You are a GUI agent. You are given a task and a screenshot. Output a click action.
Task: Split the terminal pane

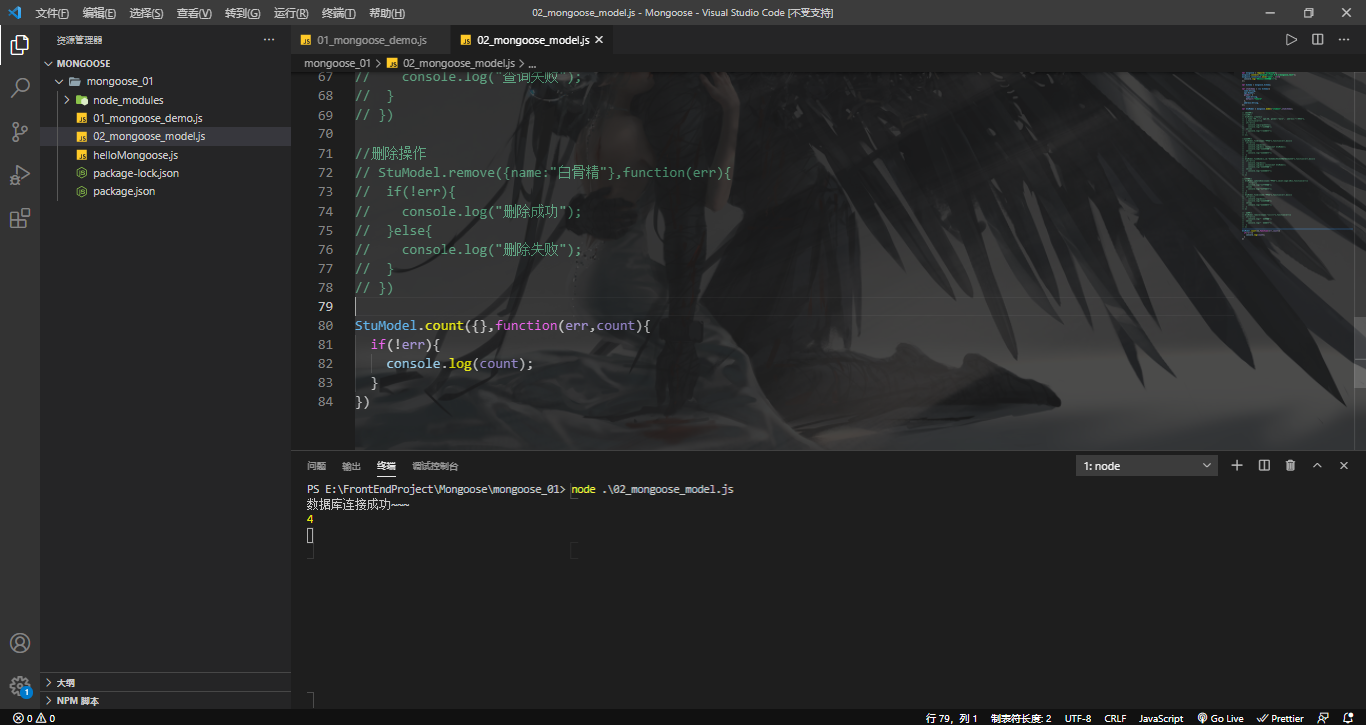click(x=1264, y=465)
